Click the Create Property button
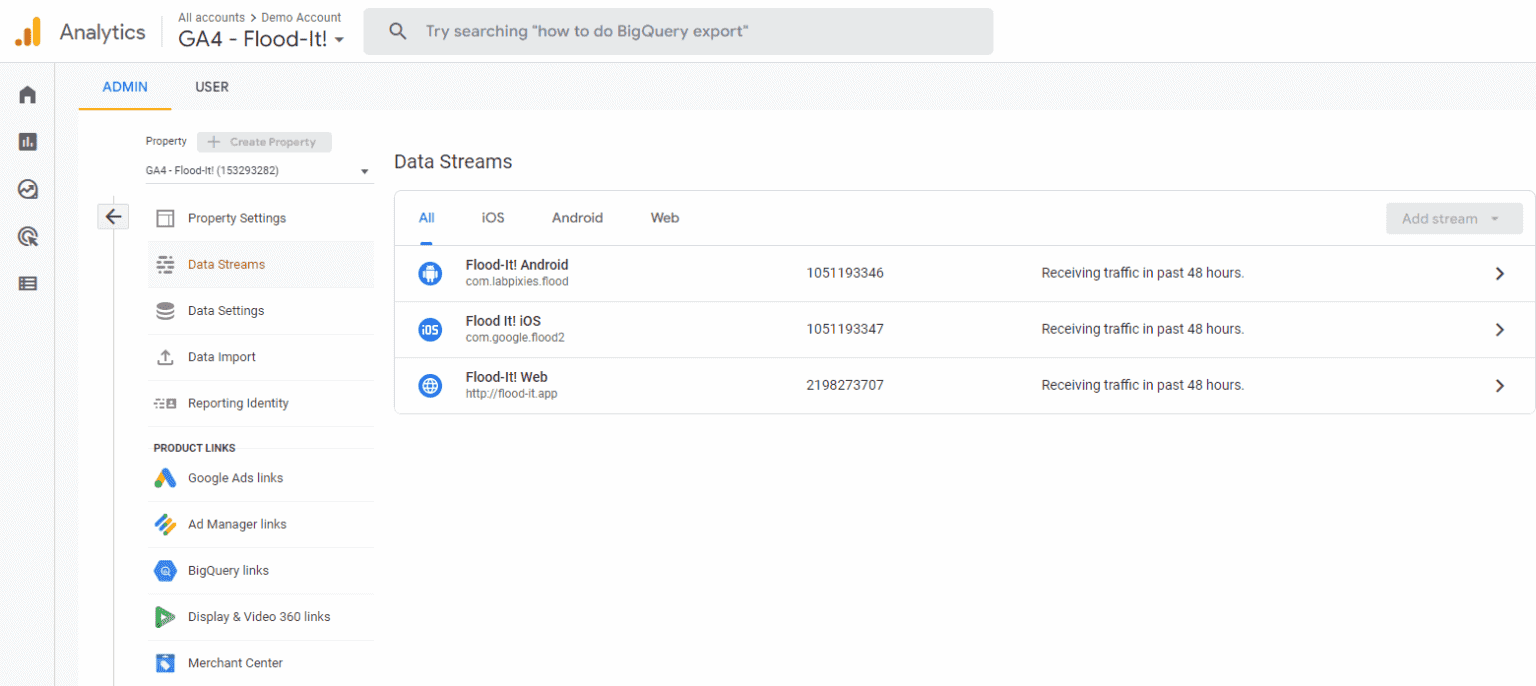 tap(264, 142)
